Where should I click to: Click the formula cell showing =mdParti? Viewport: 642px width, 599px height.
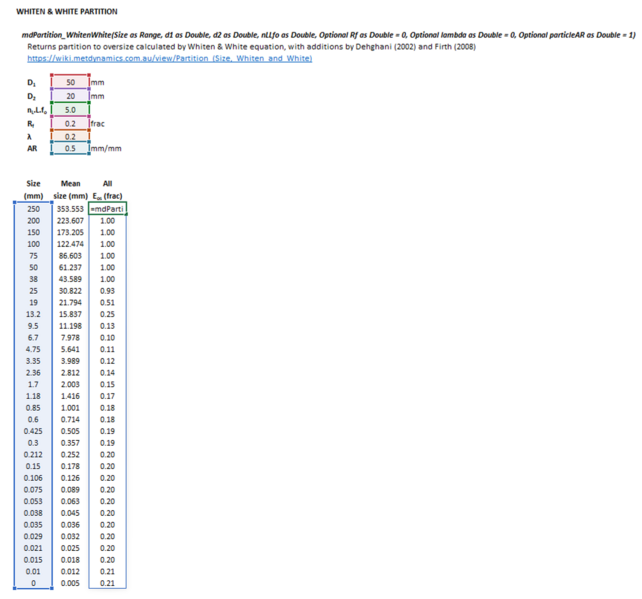110,208
